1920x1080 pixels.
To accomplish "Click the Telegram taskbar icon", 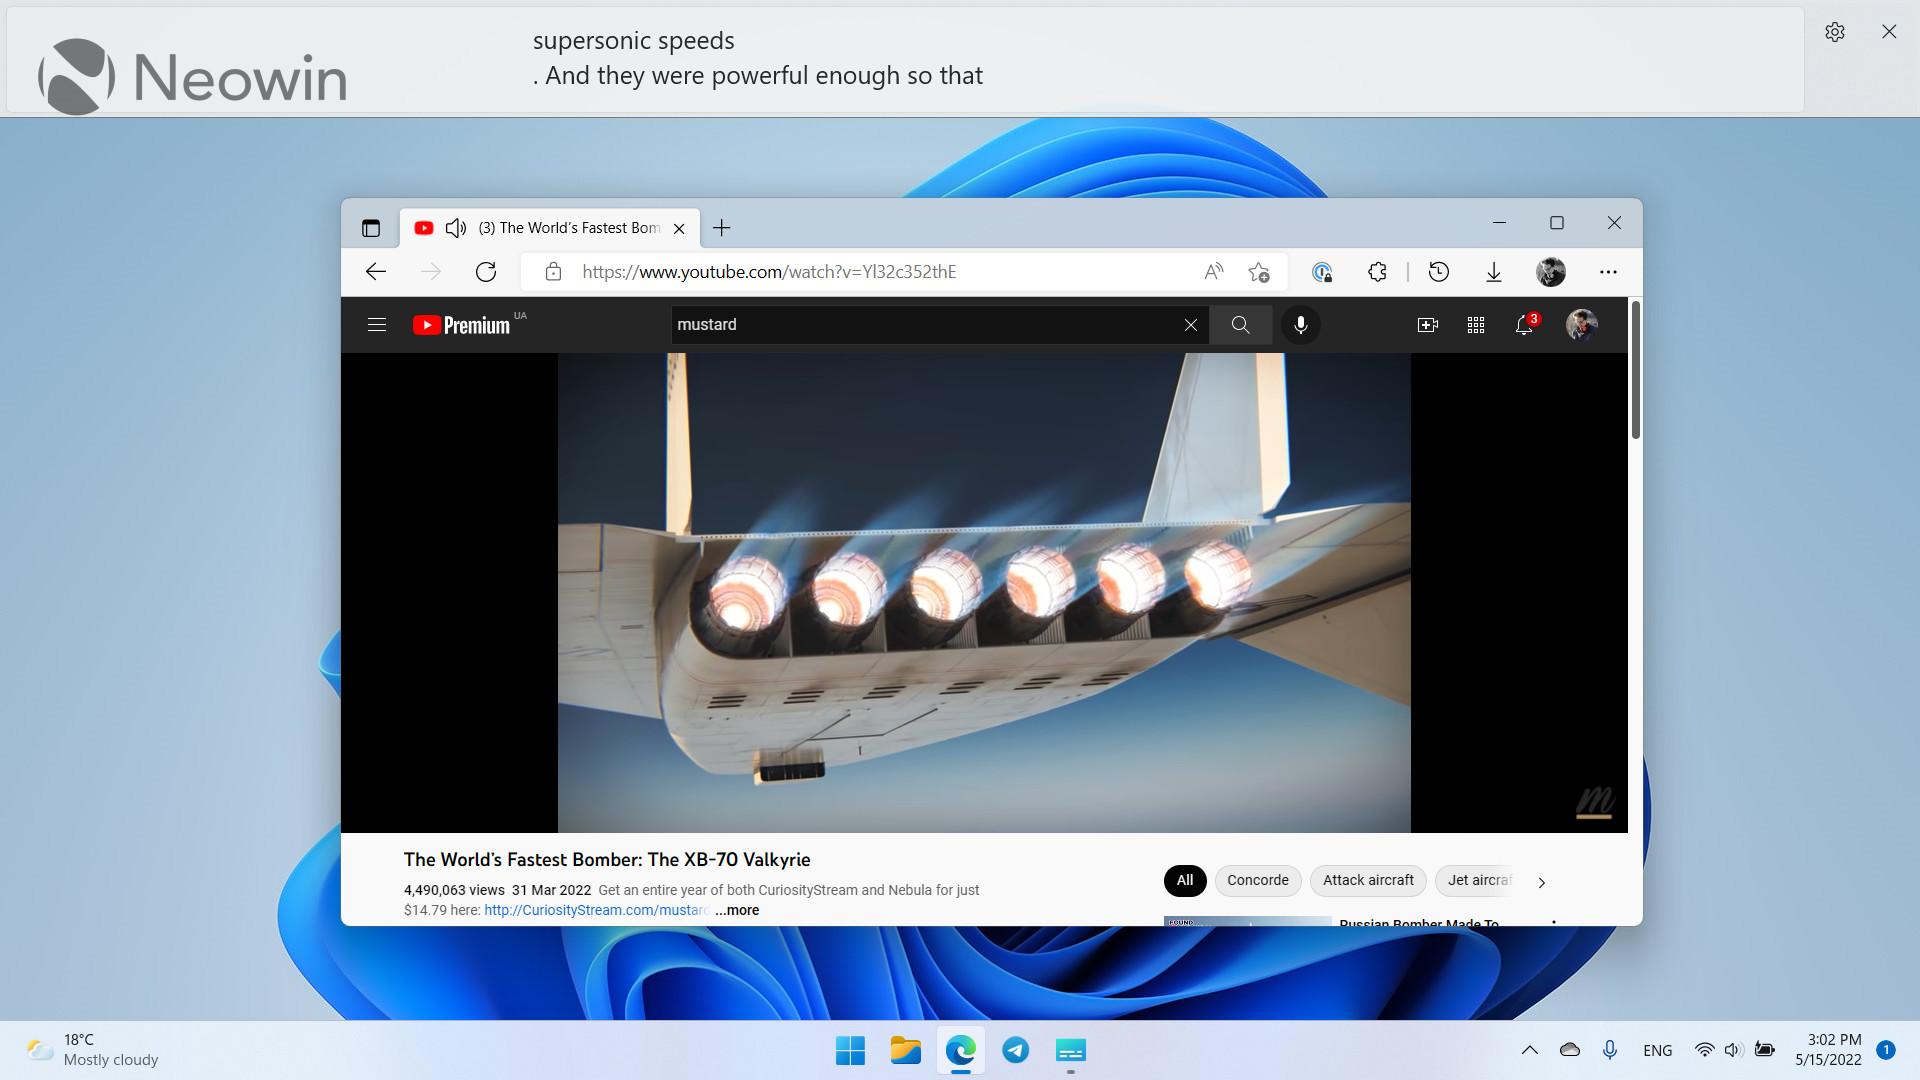I will point(1015,1050).
